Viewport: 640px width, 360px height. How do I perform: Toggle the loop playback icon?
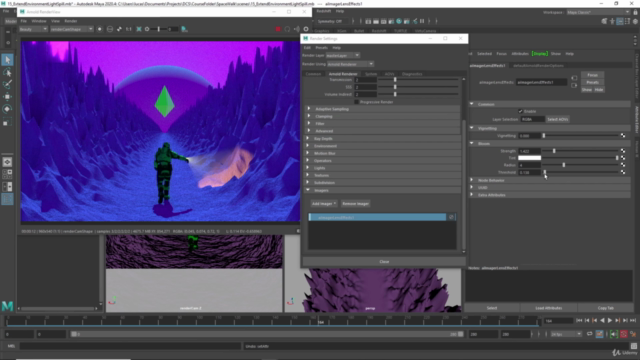tap(590, 334)
